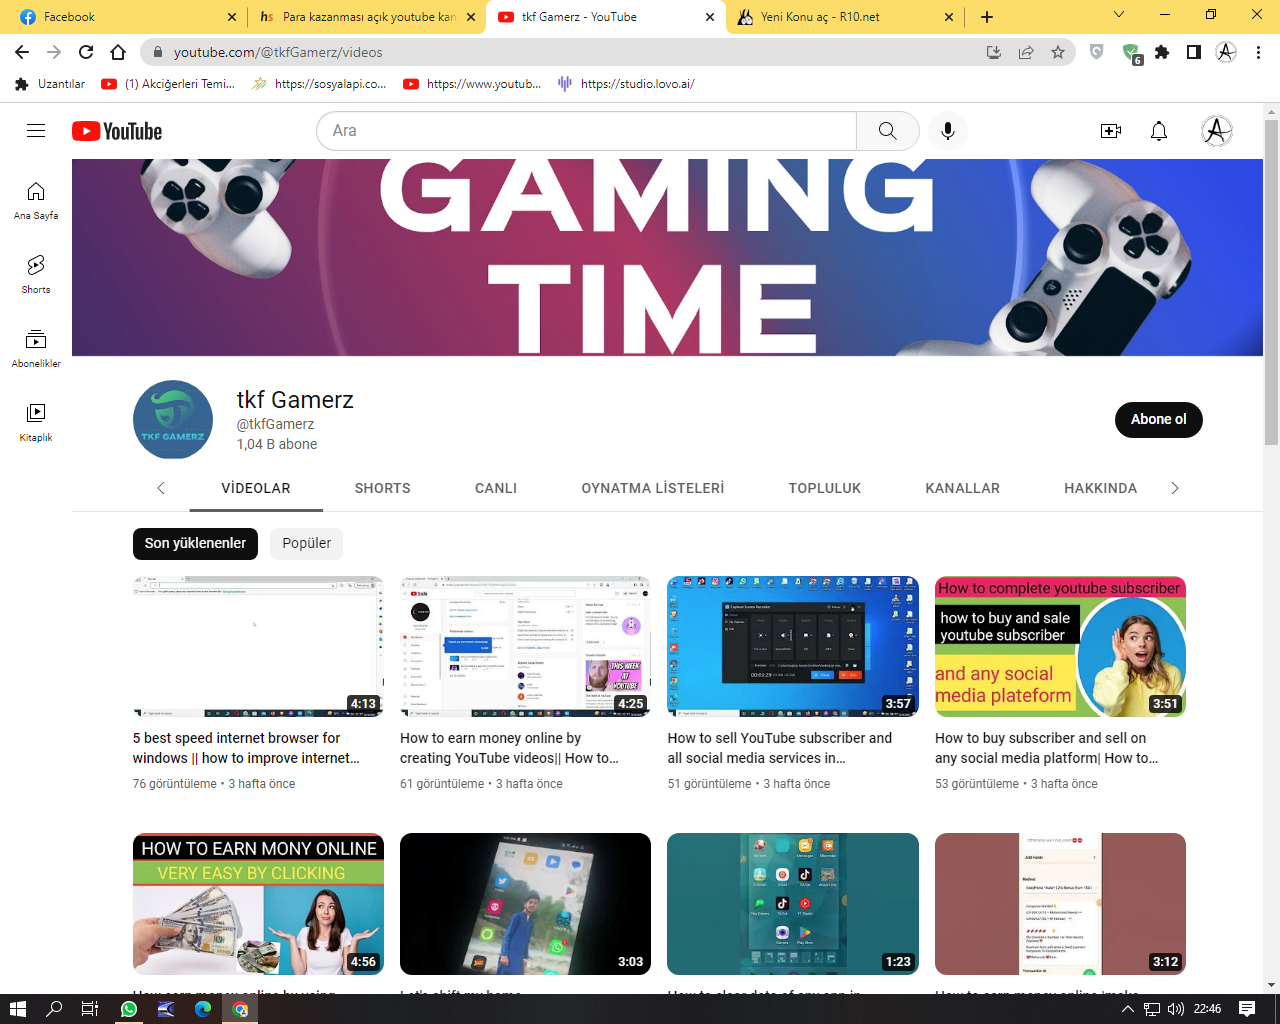
Task: Open Kitaplık library in the sidebar
Action: pos(36,422)
